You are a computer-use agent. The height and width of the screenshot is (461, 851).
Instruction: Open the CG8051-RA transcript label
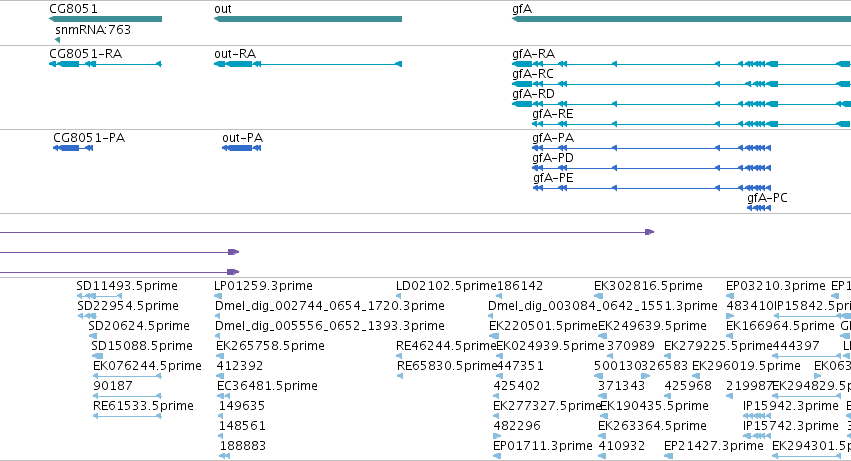point(85,54)
